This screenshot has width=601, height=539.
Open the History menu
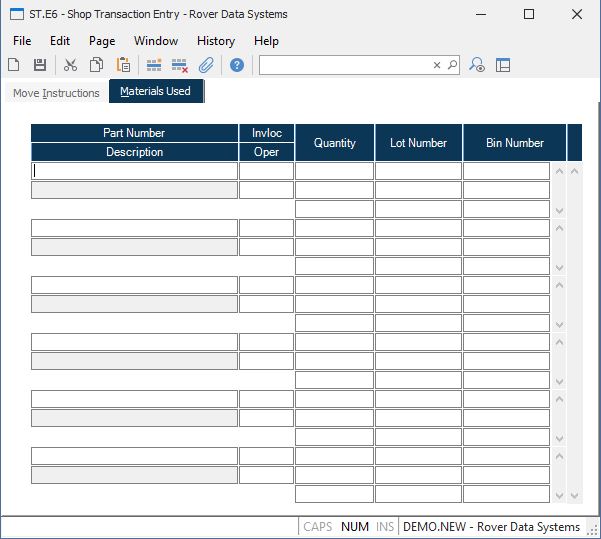point(216,41)
